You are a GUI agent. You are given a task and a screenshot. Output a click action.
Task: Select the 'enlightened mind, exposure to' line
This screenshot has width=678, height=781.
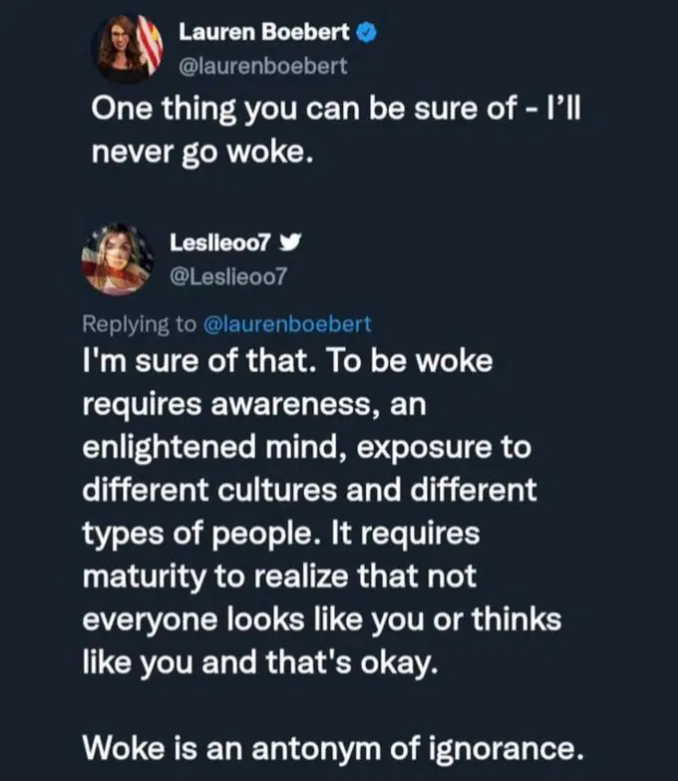coord(307,448)
